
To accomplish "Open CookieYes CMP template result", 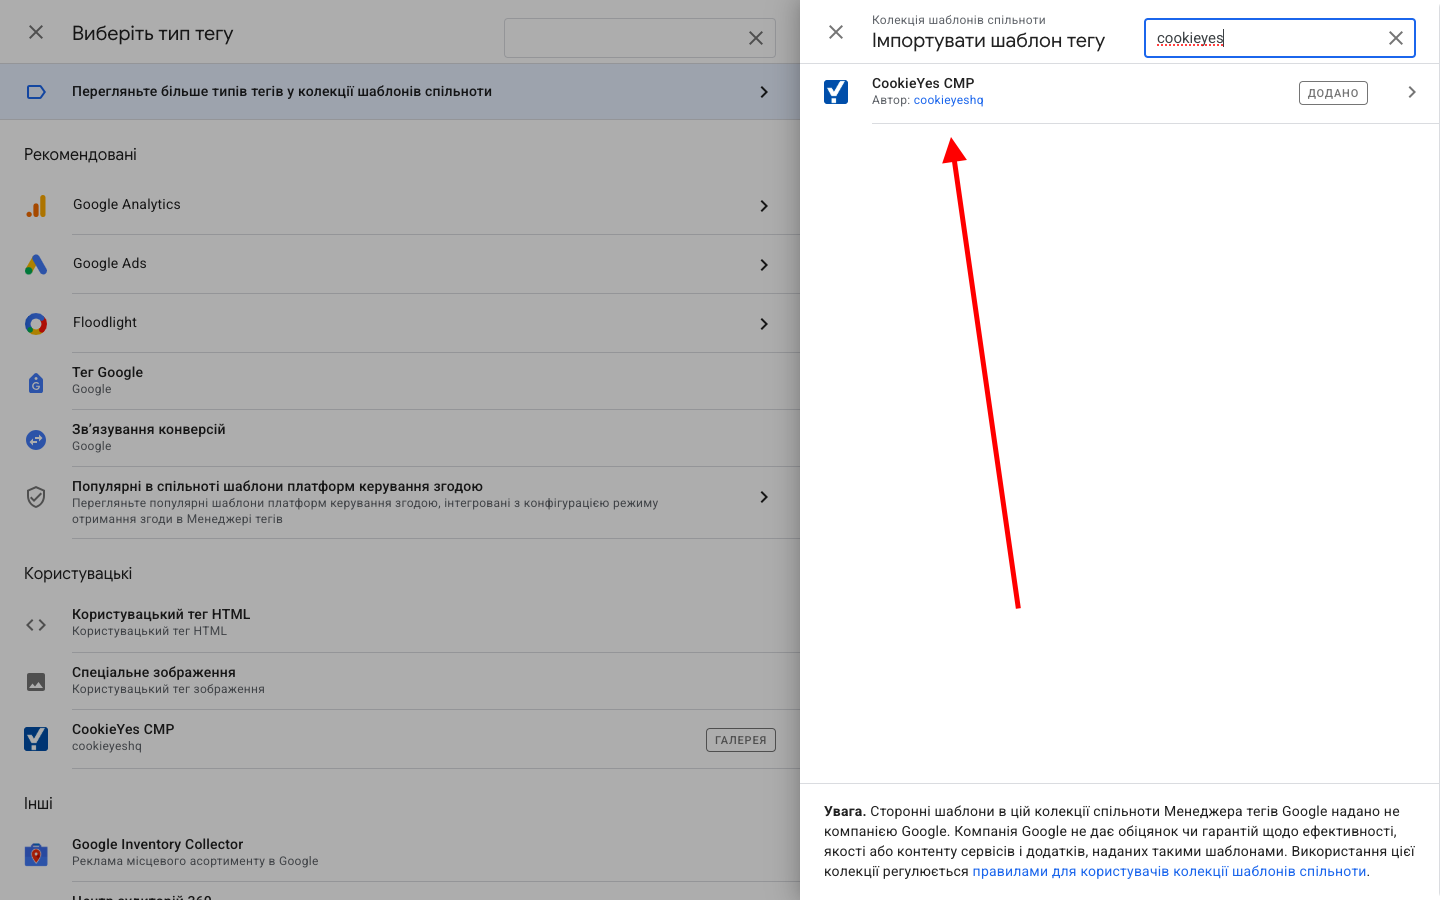I will click(x=1120, y=92).
